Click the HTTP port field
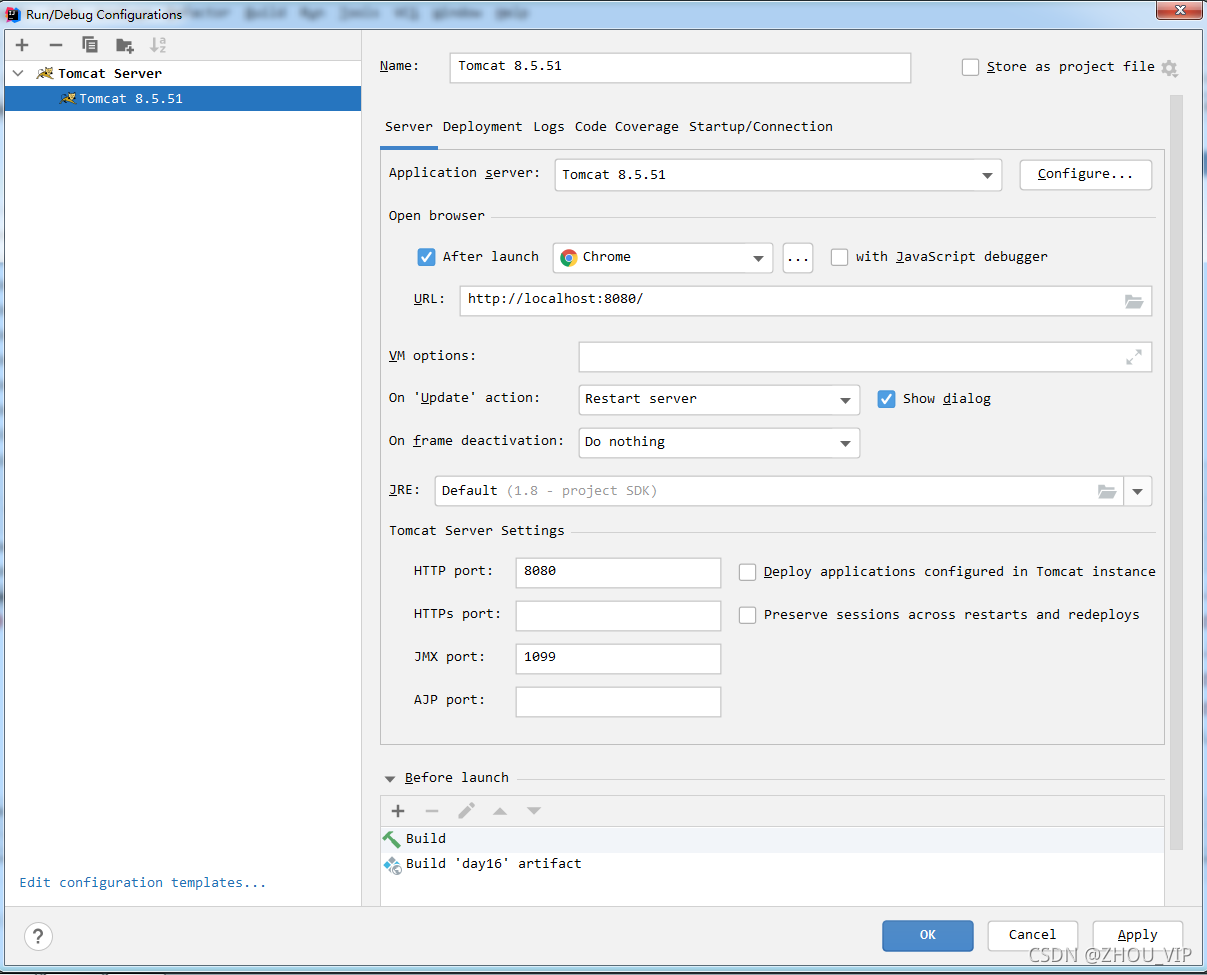 (618, 573)
